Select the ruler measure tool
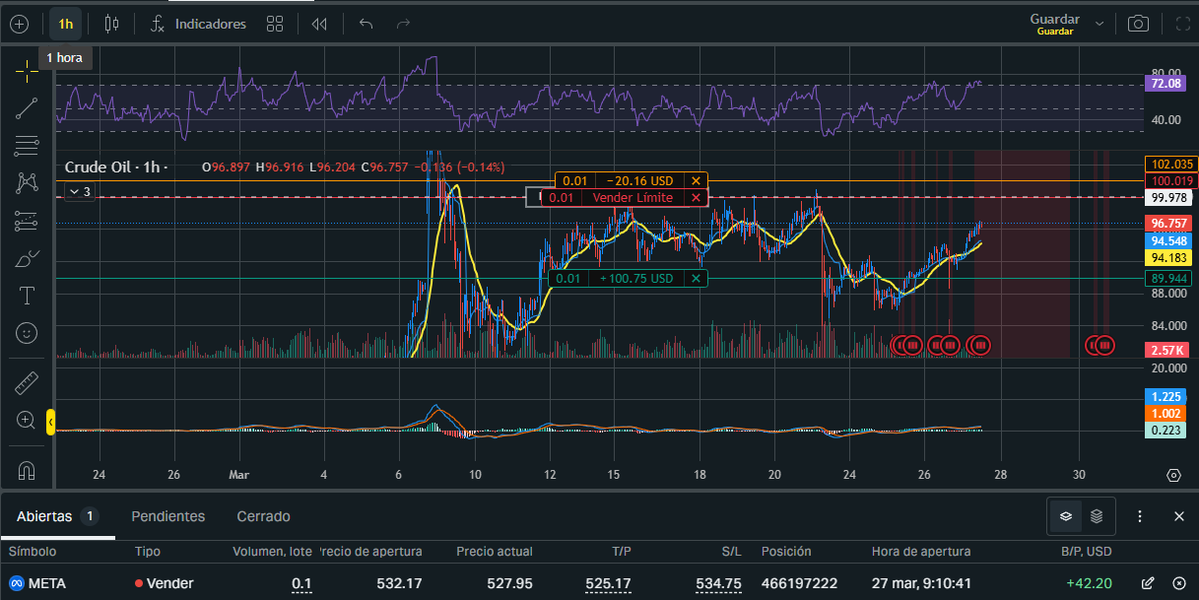This screenshot has height=600, width=1199. 27,383
